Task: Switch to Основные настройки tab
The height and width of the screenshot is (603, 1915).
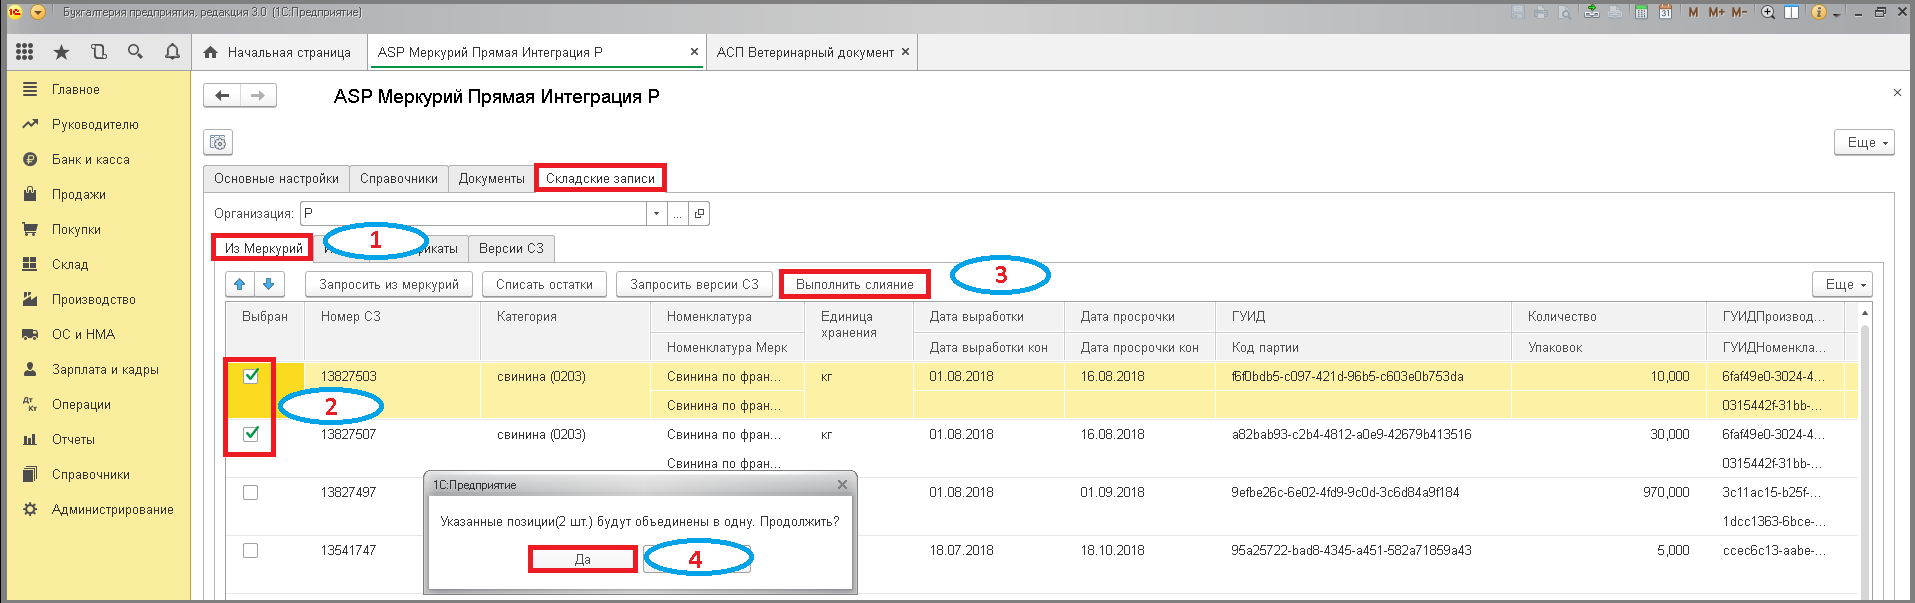Action: point(276,179)
